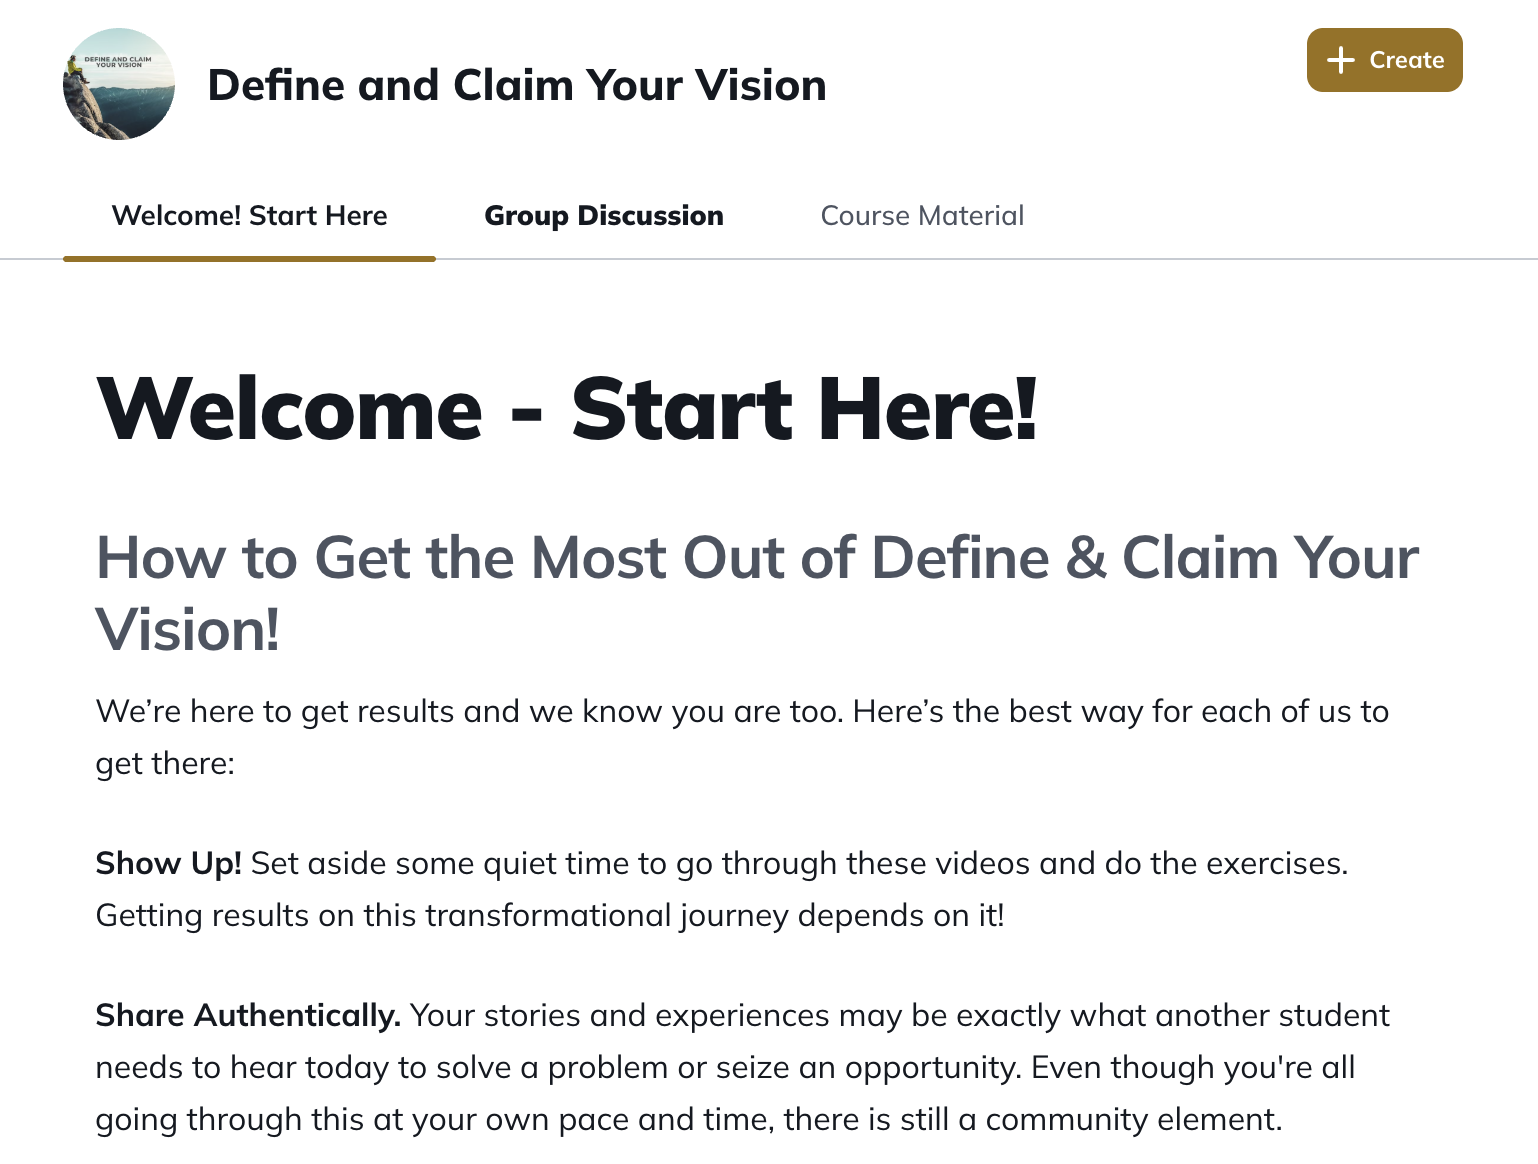This screenshot has width=1538, height=1164.
Task: Click the How to Get the Most Out subheading
Action: point(756,557)
